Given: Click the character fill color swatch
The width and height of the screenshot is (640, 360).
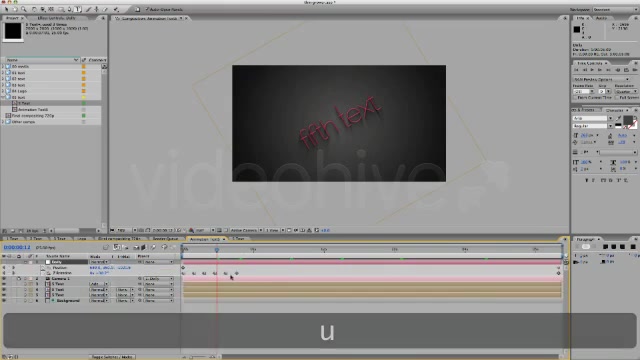Looking at the screenshot, I should click(x=628, y=120).
